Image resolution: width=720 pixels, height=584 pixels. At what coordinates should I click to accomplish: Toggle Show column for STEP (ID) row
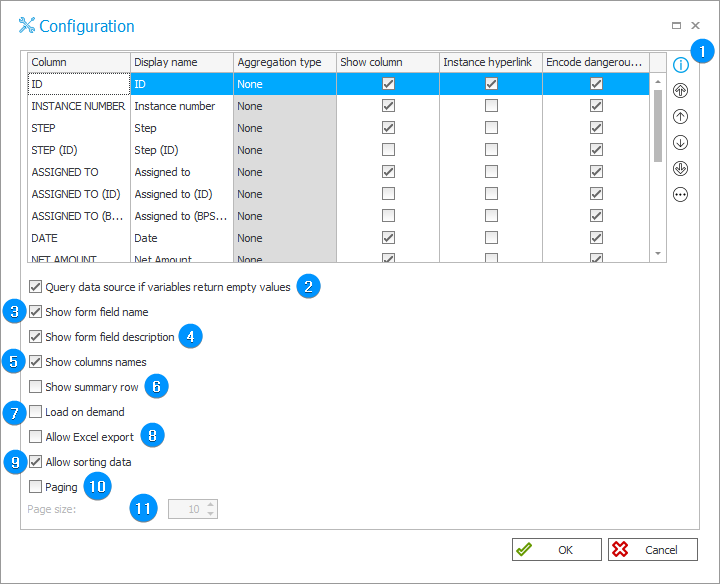pos(388,150)
